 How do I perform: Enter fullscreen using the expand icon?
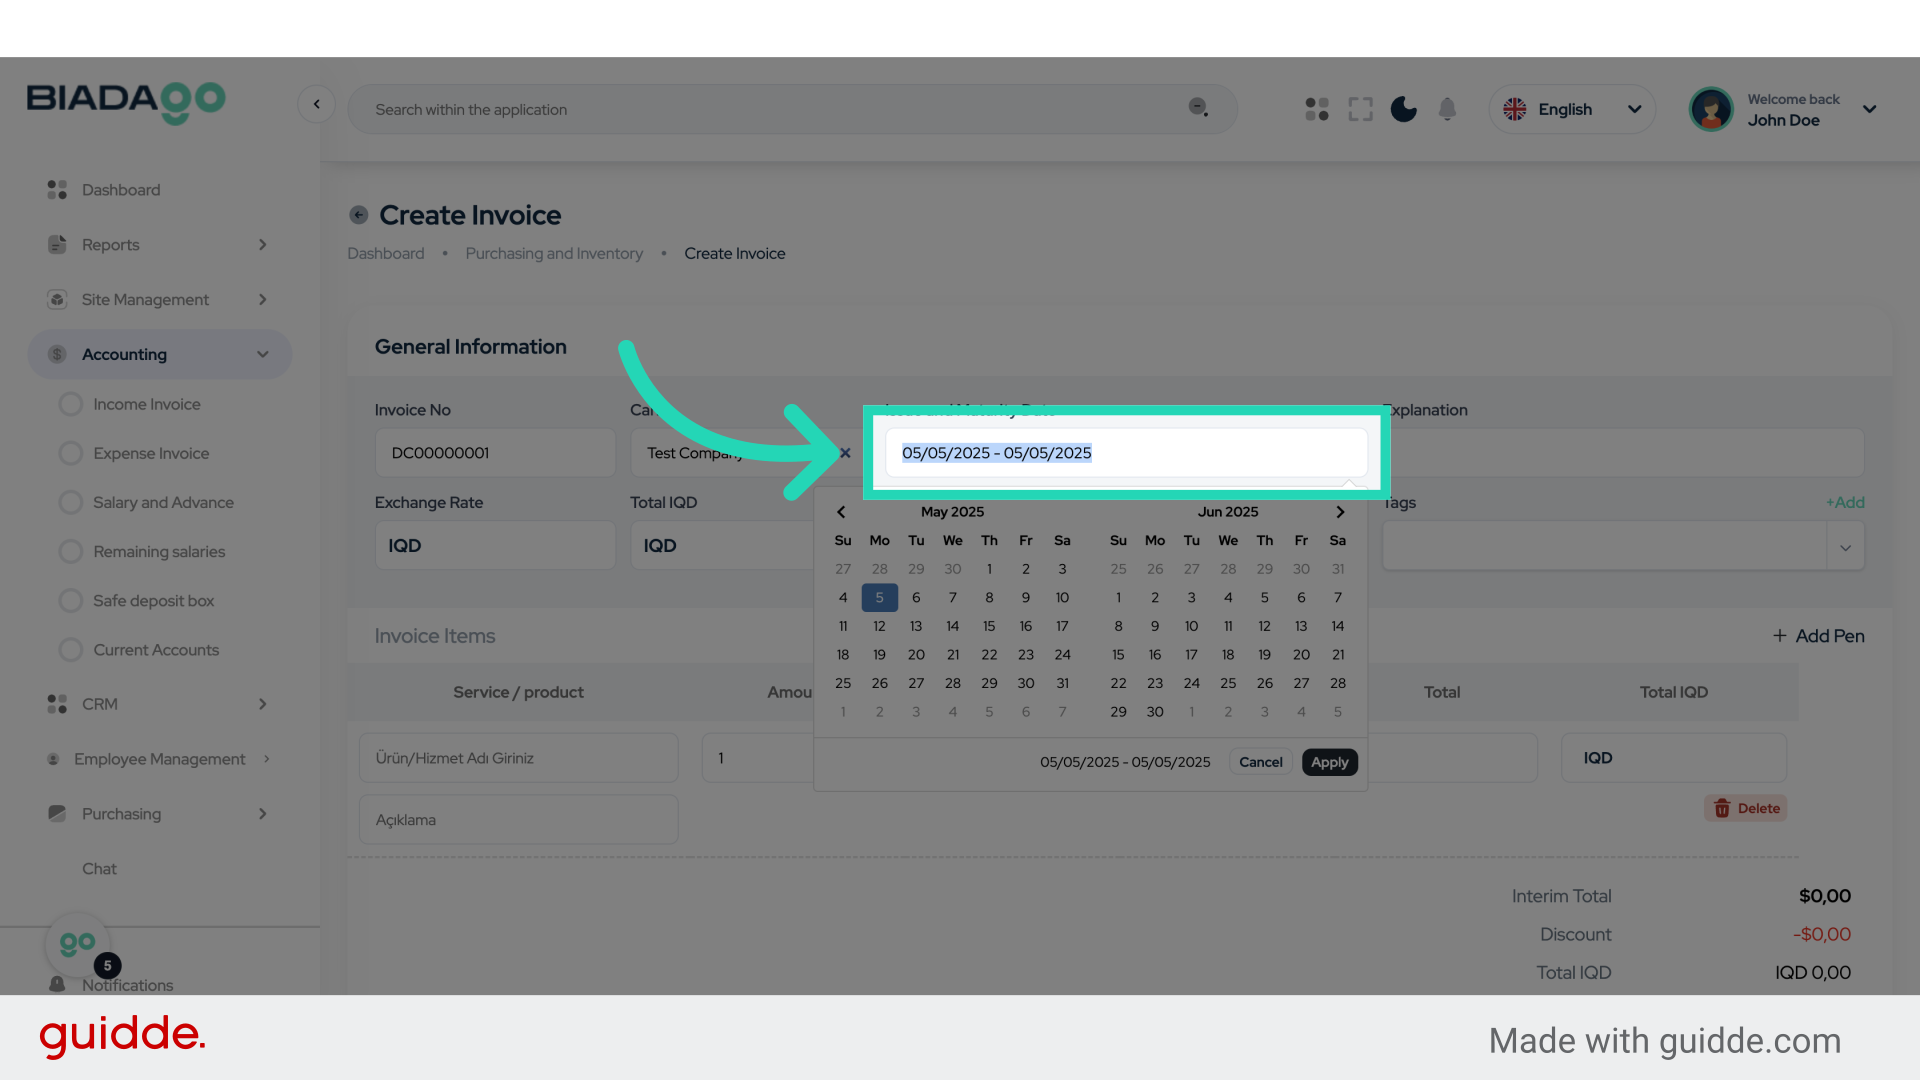pos(1360,109)
